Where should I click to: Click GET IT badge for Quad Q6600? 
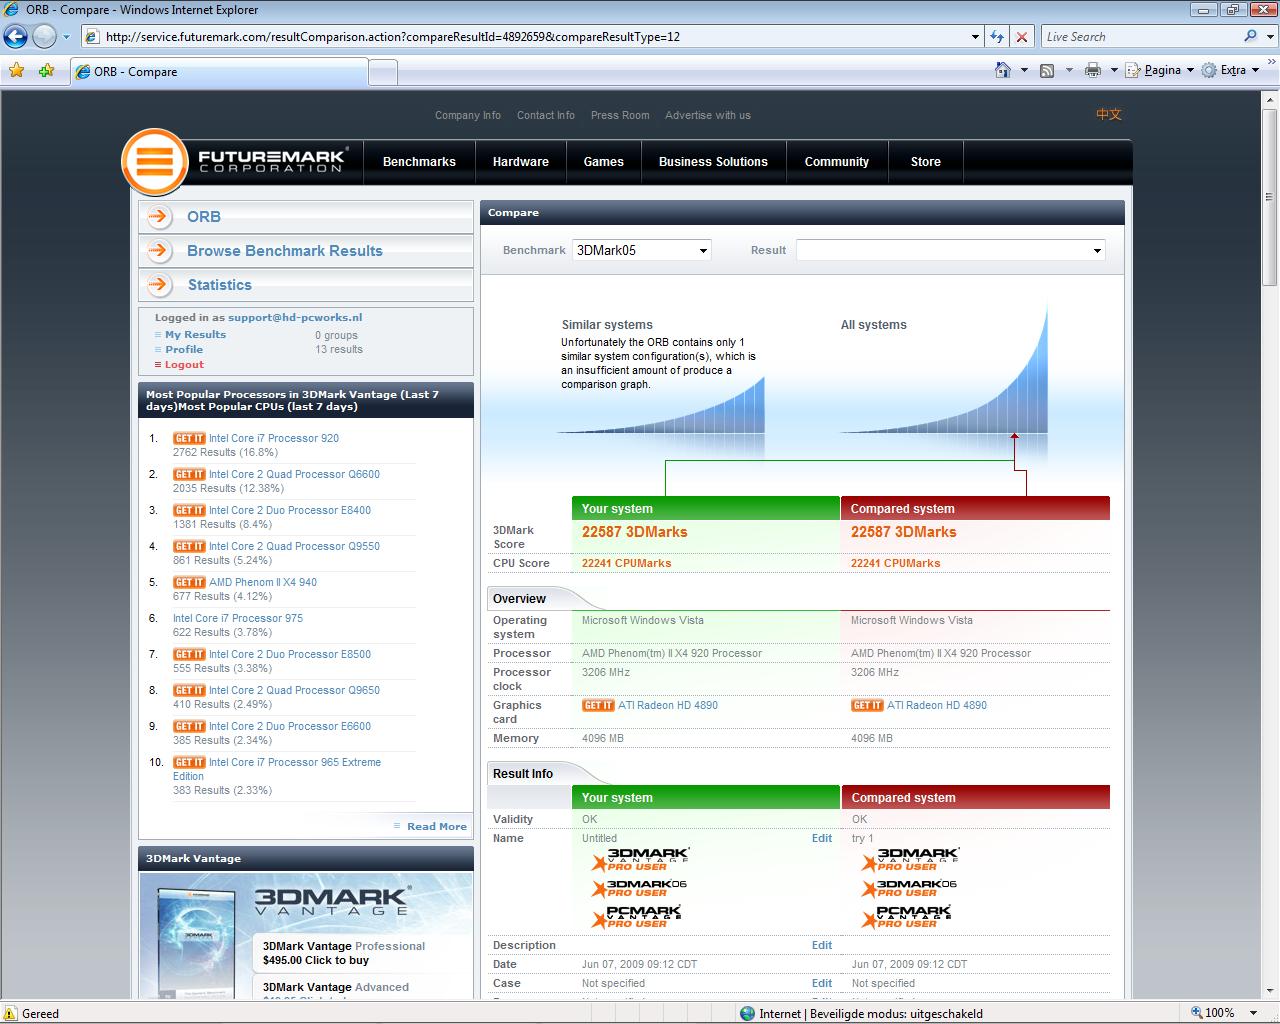click(x=189, y=474)
